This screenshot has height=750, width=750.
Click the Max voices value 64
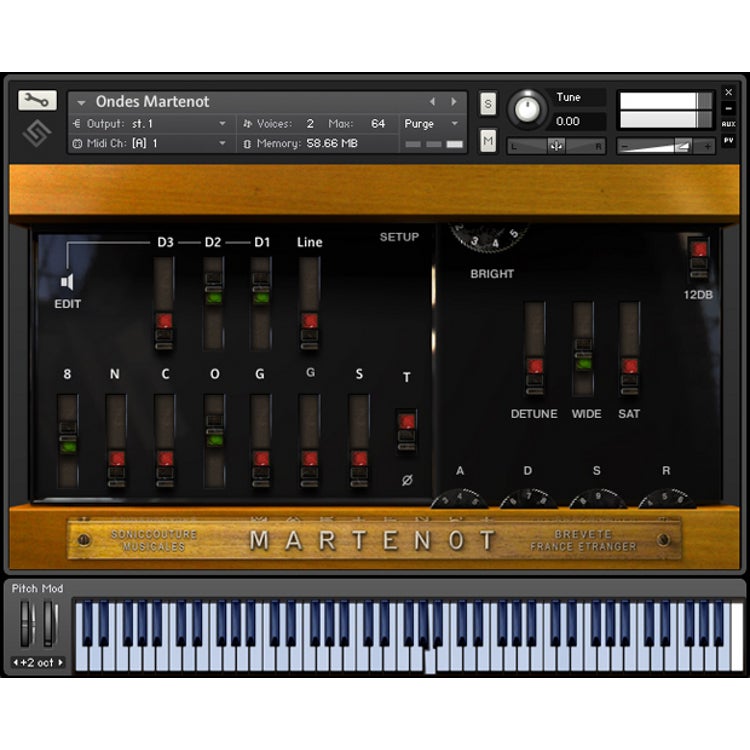pyautogui.click(x=378, y=124)
